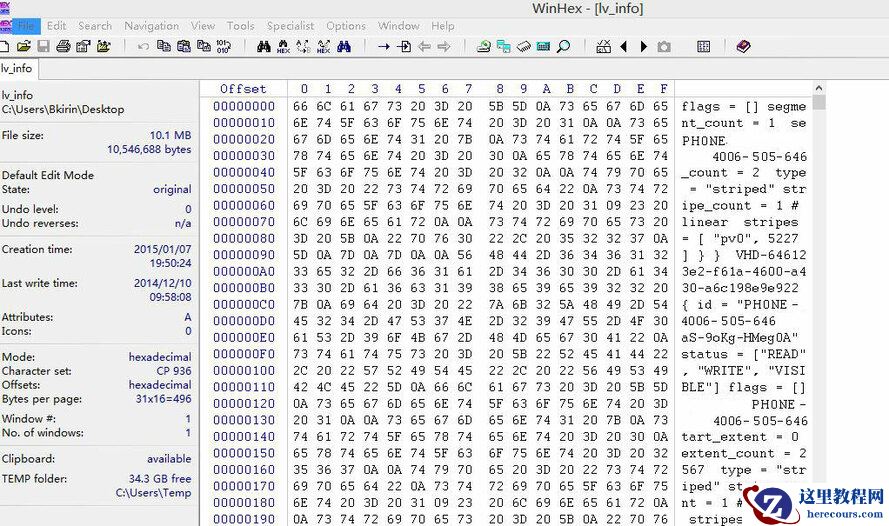
Task: Open the Options menu
Action: (x=346, y=26)
